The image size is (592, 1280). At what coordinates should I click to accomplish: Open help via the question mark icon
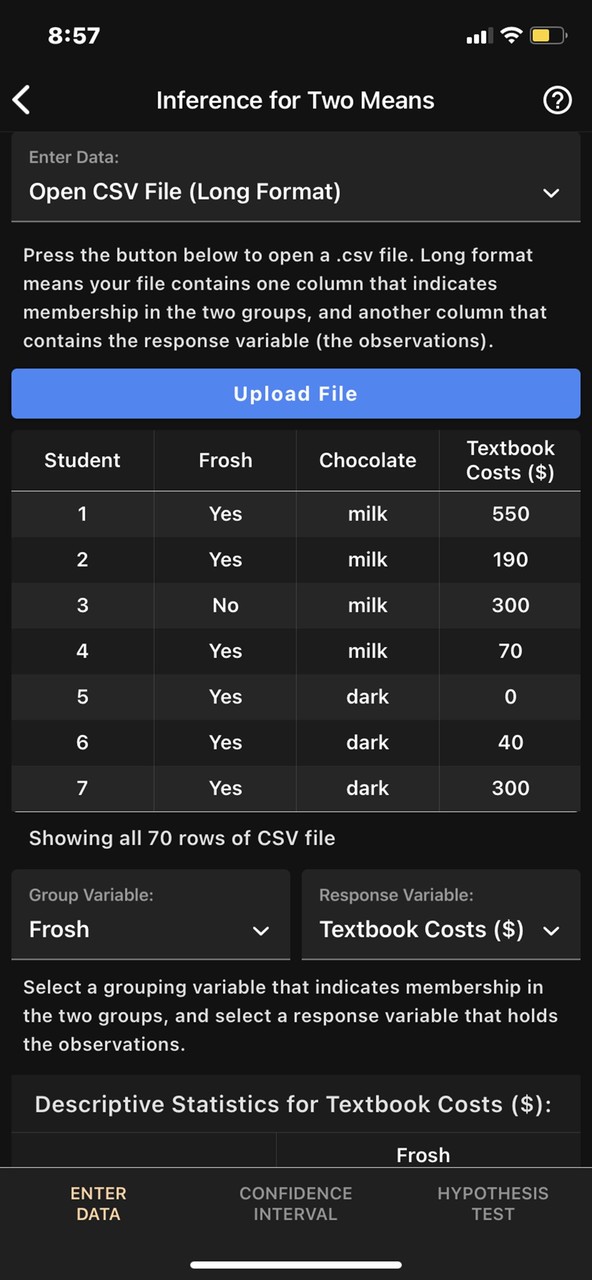click(x=557, y=100)
